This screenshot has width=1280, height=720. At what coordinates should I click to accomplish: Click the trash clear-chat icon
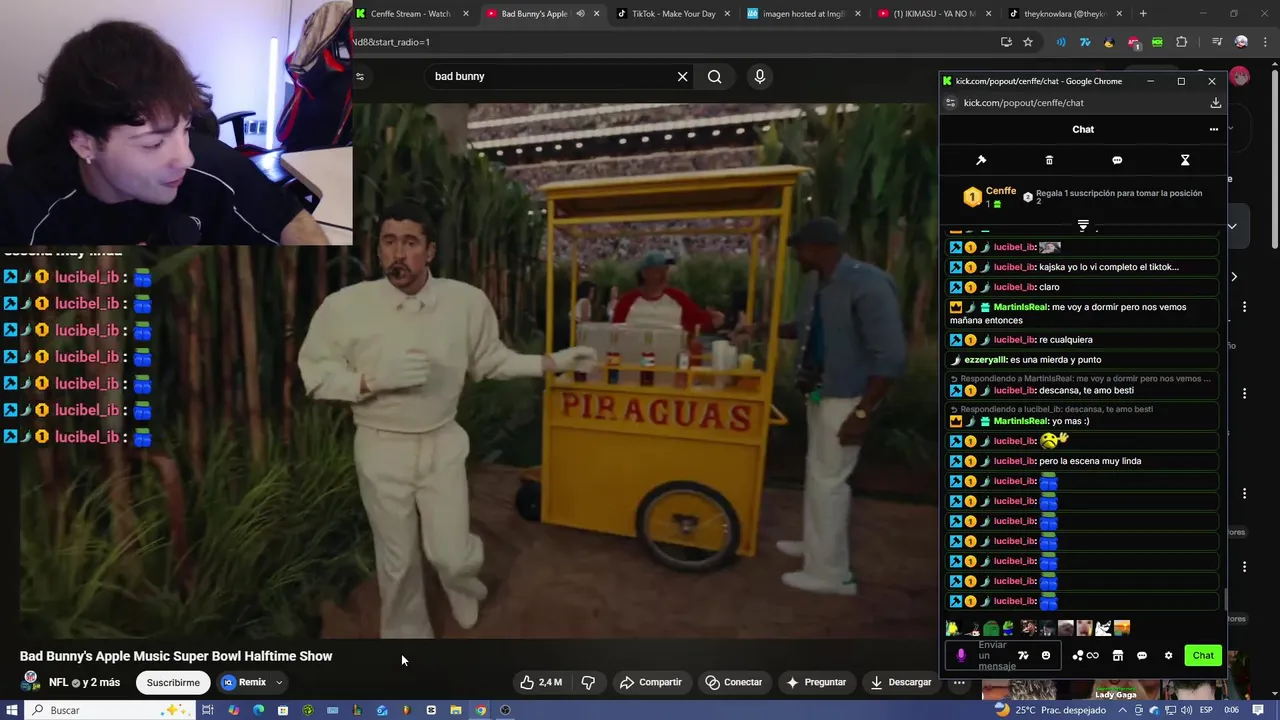[1049, 160]
